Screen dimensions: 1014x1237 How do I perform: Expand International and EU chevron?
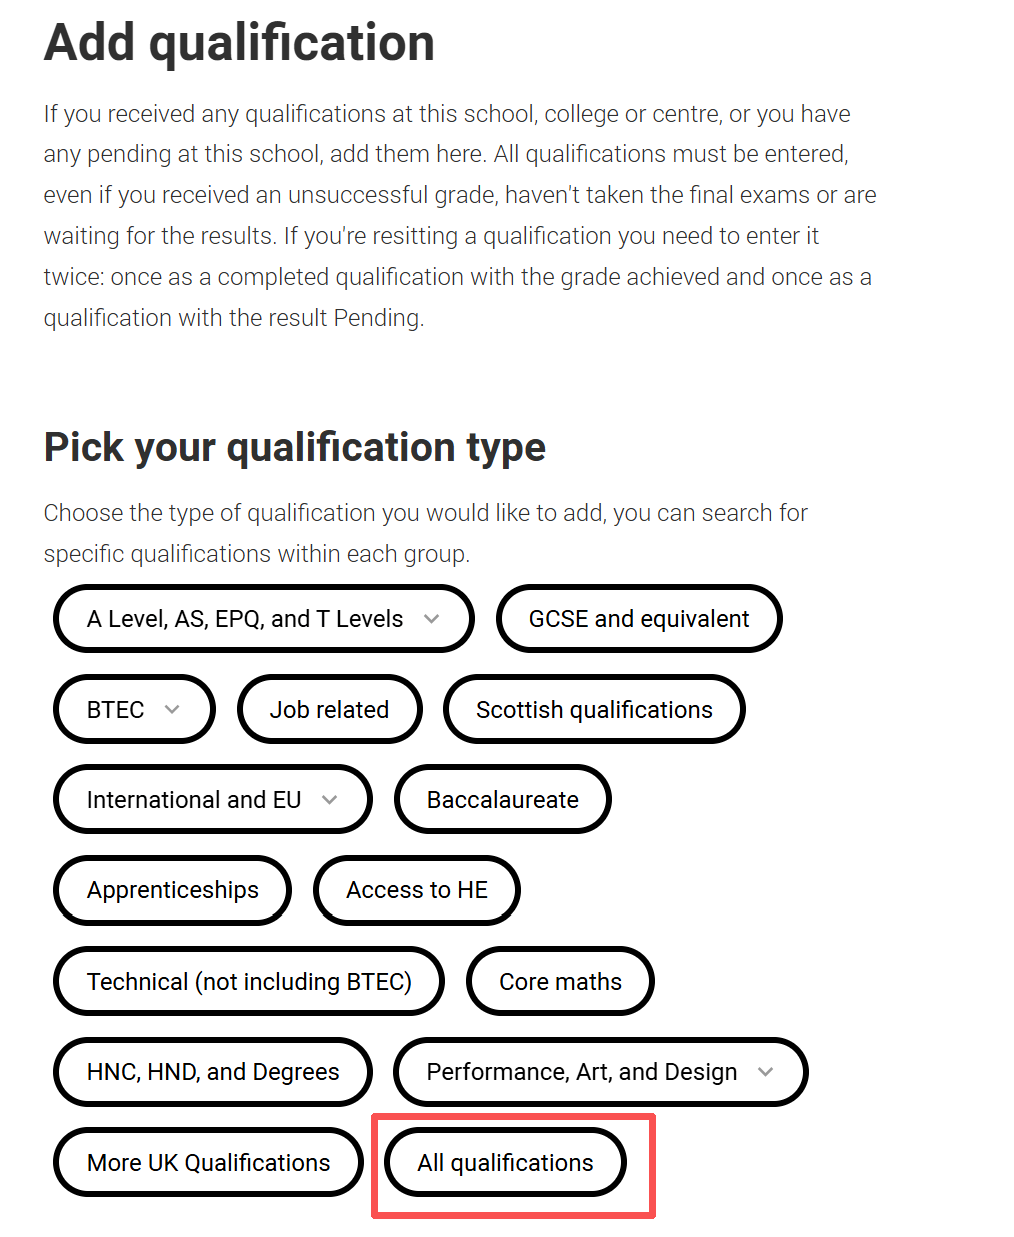[x=330, y=800]
